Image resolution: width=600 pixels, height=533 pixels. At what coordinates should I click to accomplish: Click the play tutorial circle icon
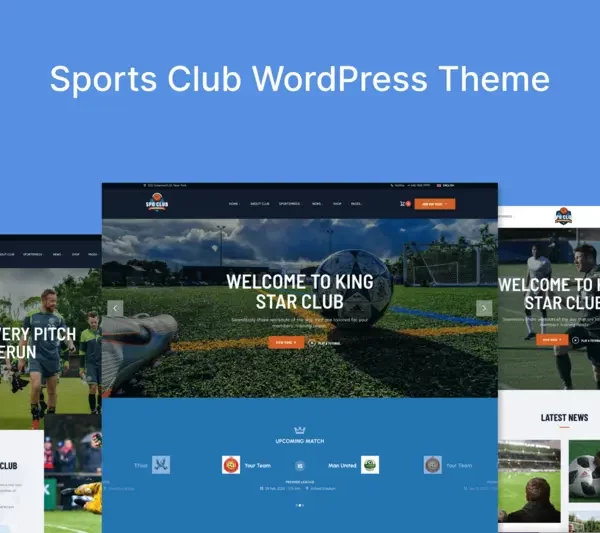312,343
